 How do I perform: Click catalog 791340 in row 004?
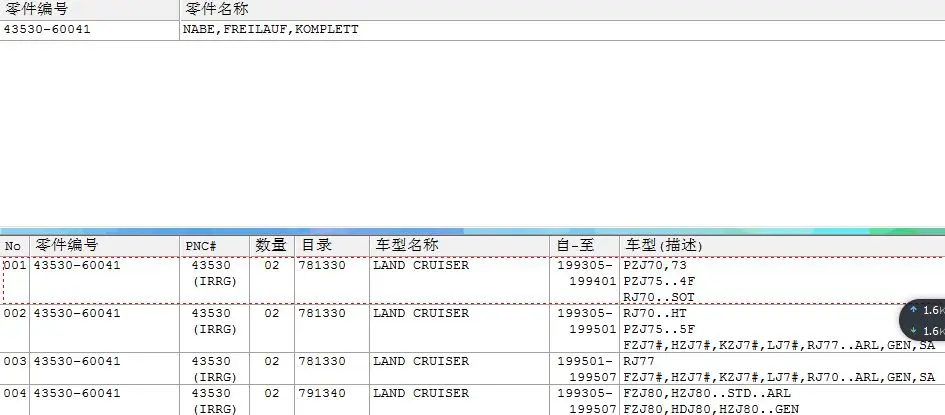(x=322, y=393)
